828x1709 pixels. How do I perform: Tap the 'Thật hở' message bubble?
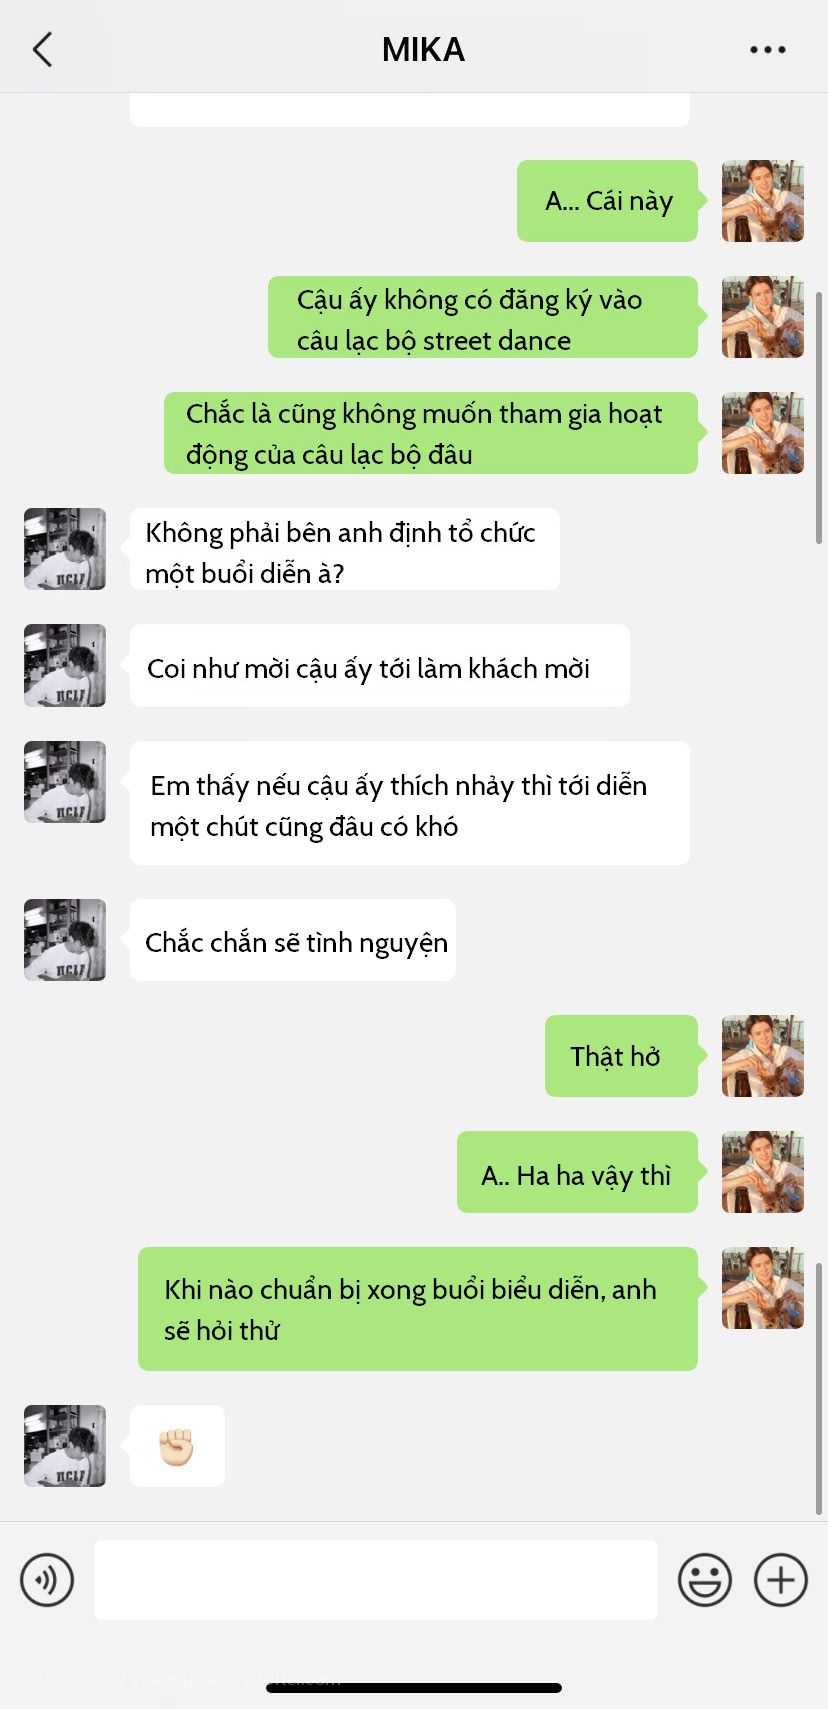(621, 1056)
